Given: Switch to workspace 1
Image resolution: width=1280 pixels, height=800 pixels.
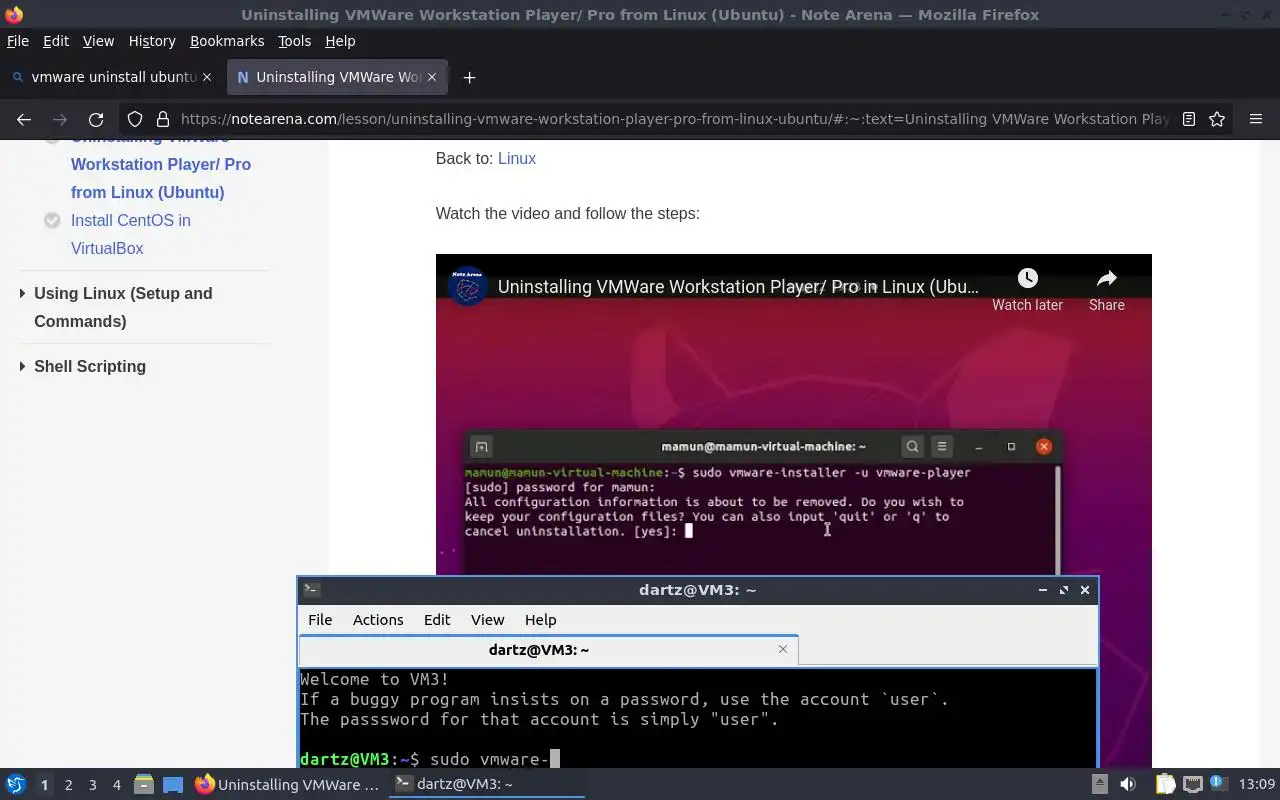Looking at the screenshot, I should 44,785.
